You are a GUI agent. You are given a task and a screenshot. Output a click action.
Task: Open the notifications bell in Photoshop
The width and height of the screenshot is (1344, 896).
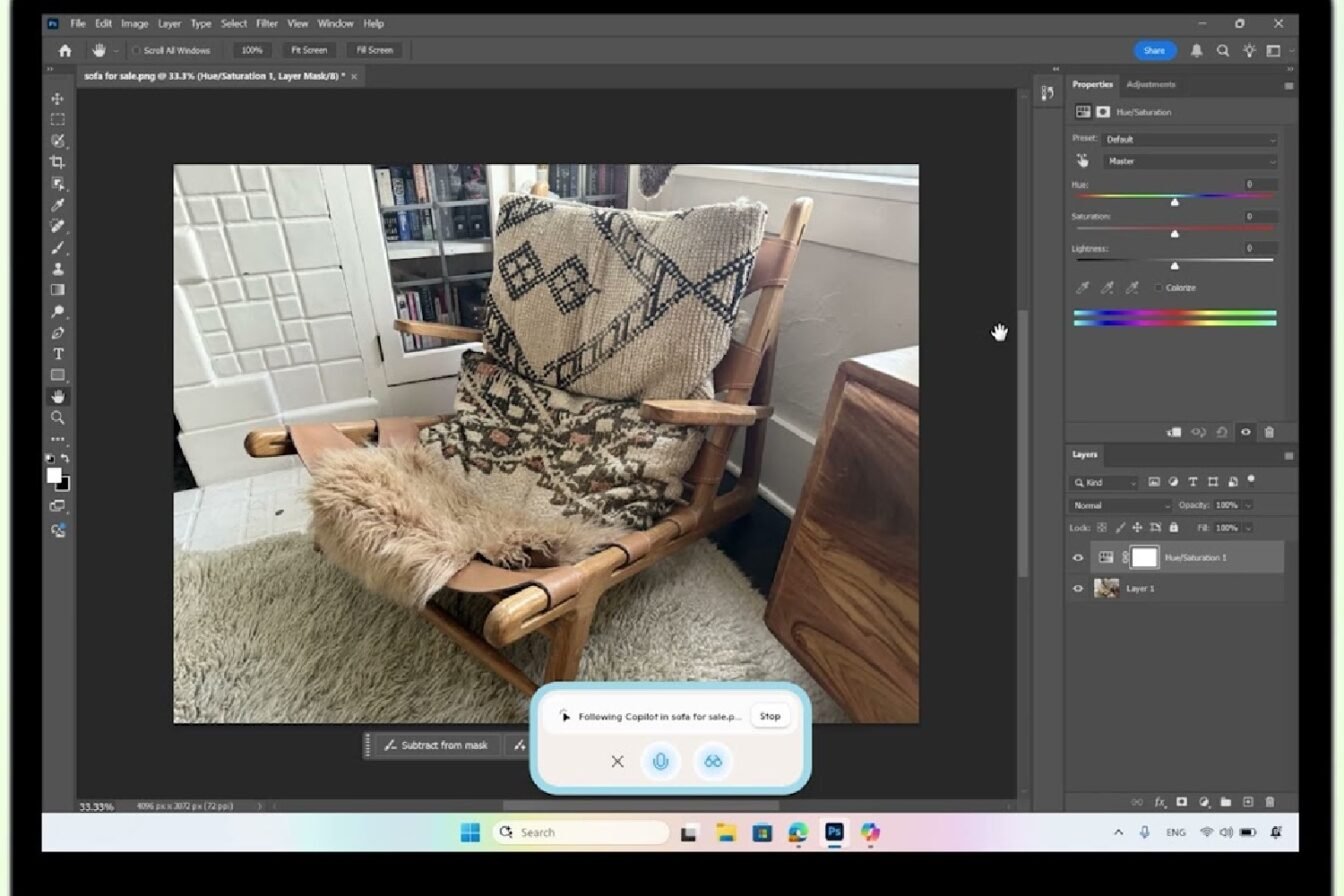pyautogui.click(x=1196, y=50)
